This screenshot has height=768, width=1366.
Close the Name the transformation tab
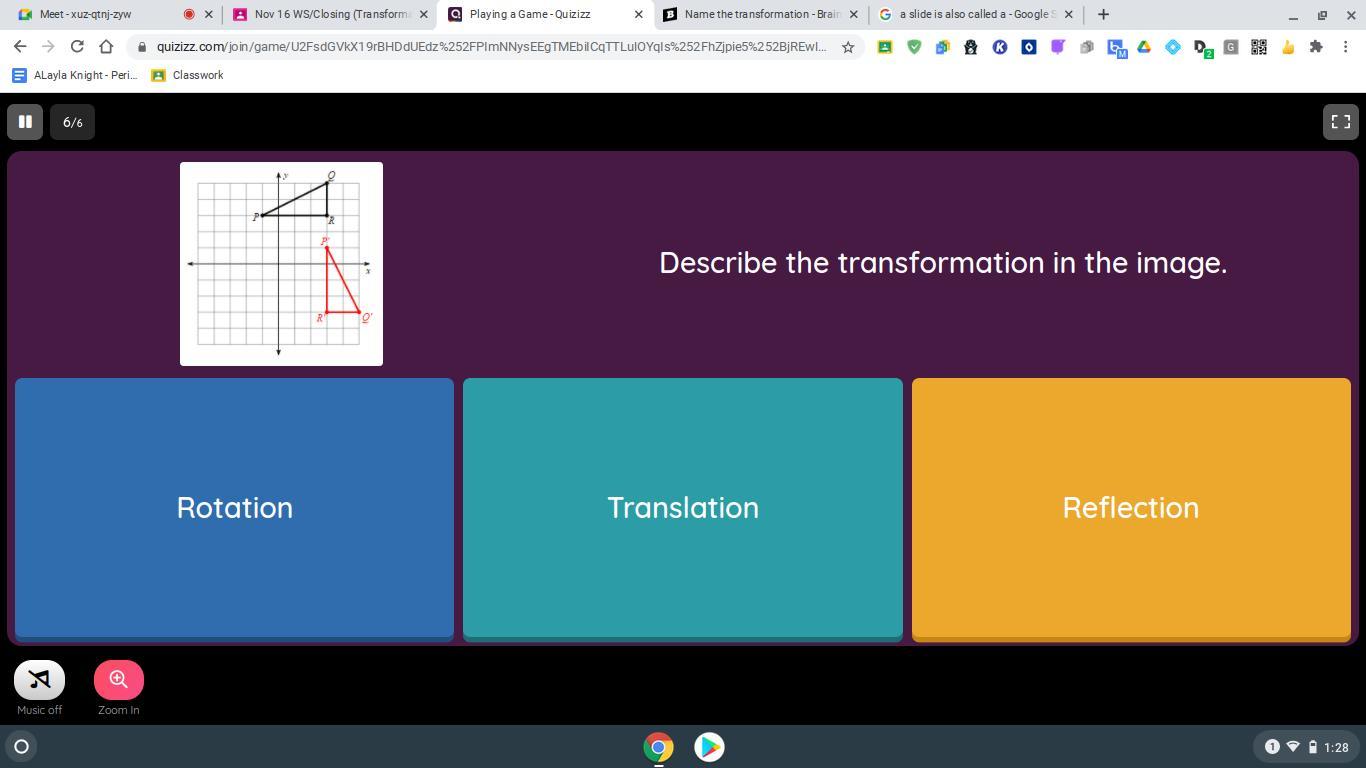tap(853, 14)
